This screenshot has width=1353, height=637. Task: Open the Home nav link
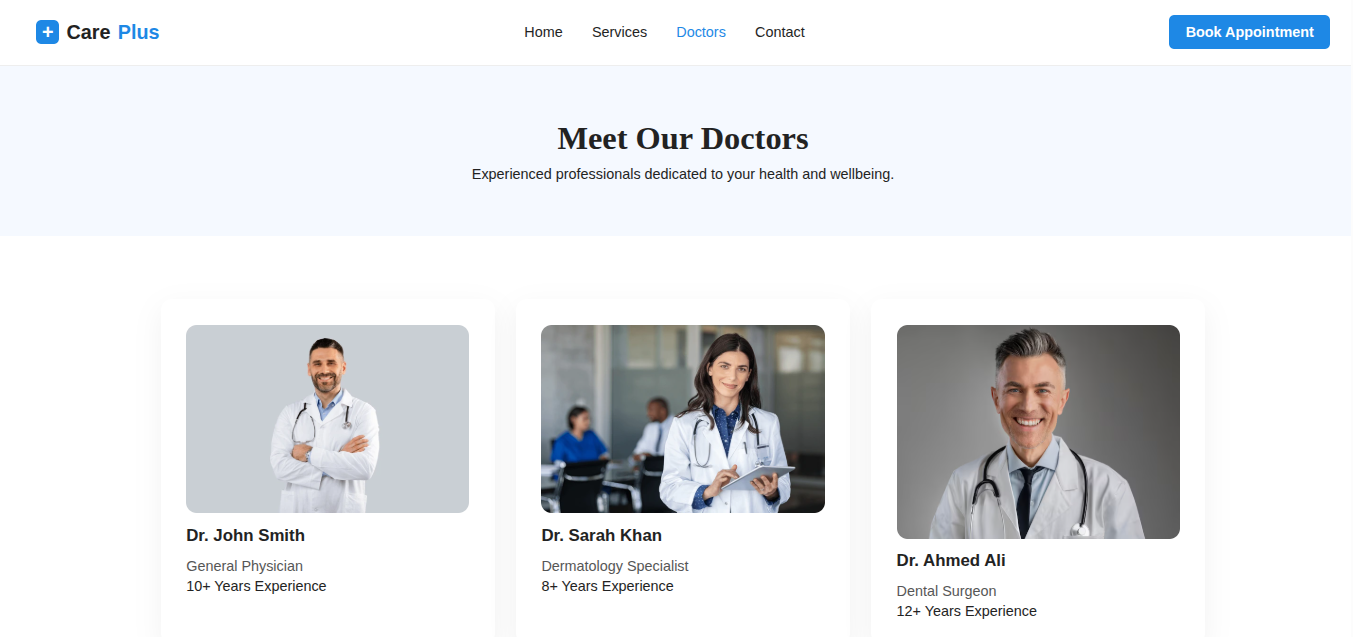[543, 32]
